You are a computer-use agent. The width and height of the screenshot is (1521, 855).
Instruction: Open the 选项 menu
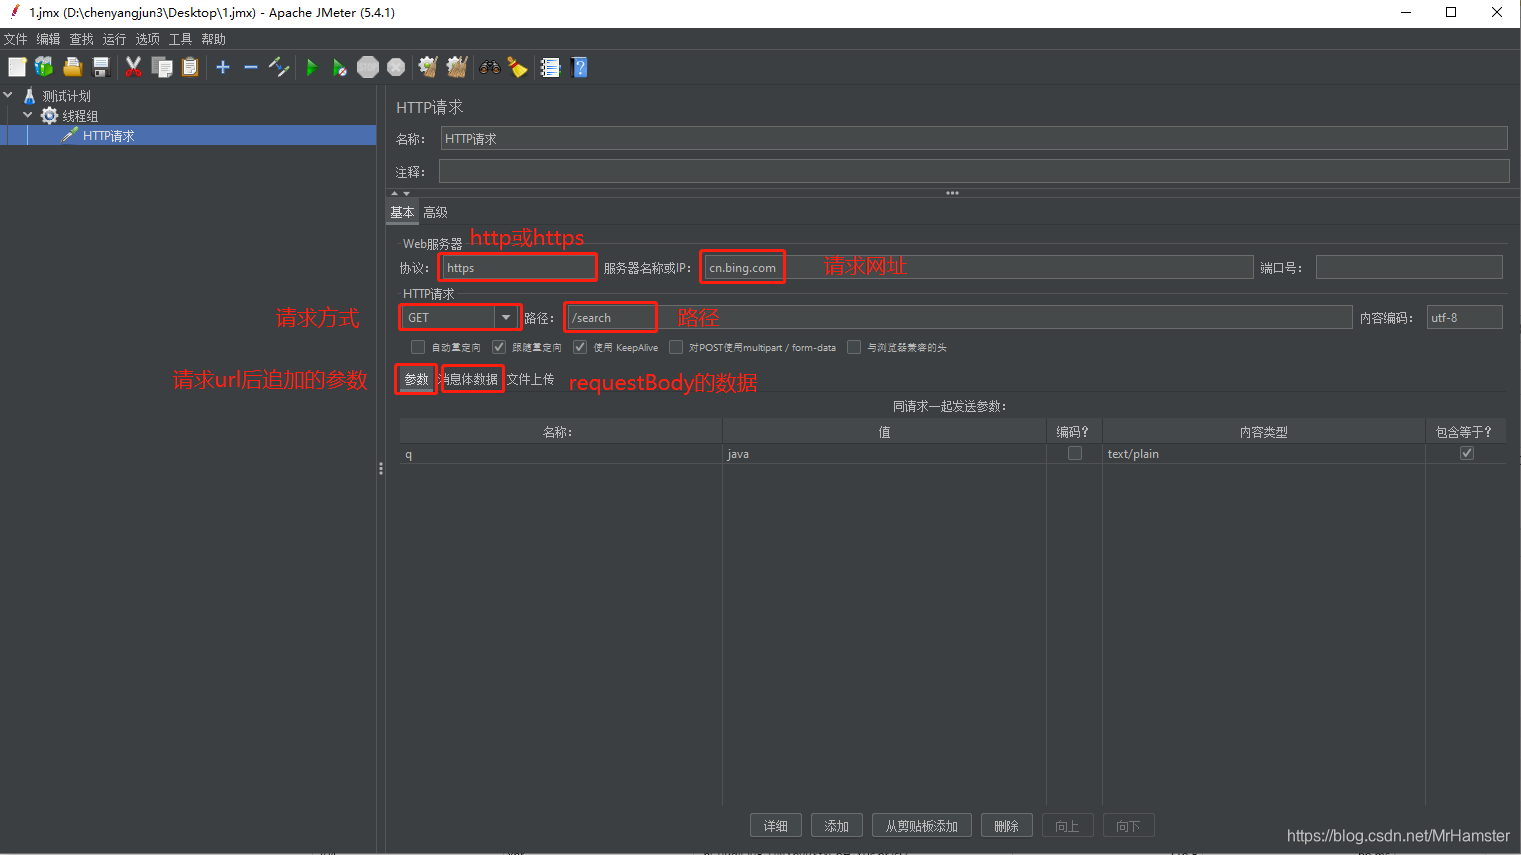click(147, 39)
